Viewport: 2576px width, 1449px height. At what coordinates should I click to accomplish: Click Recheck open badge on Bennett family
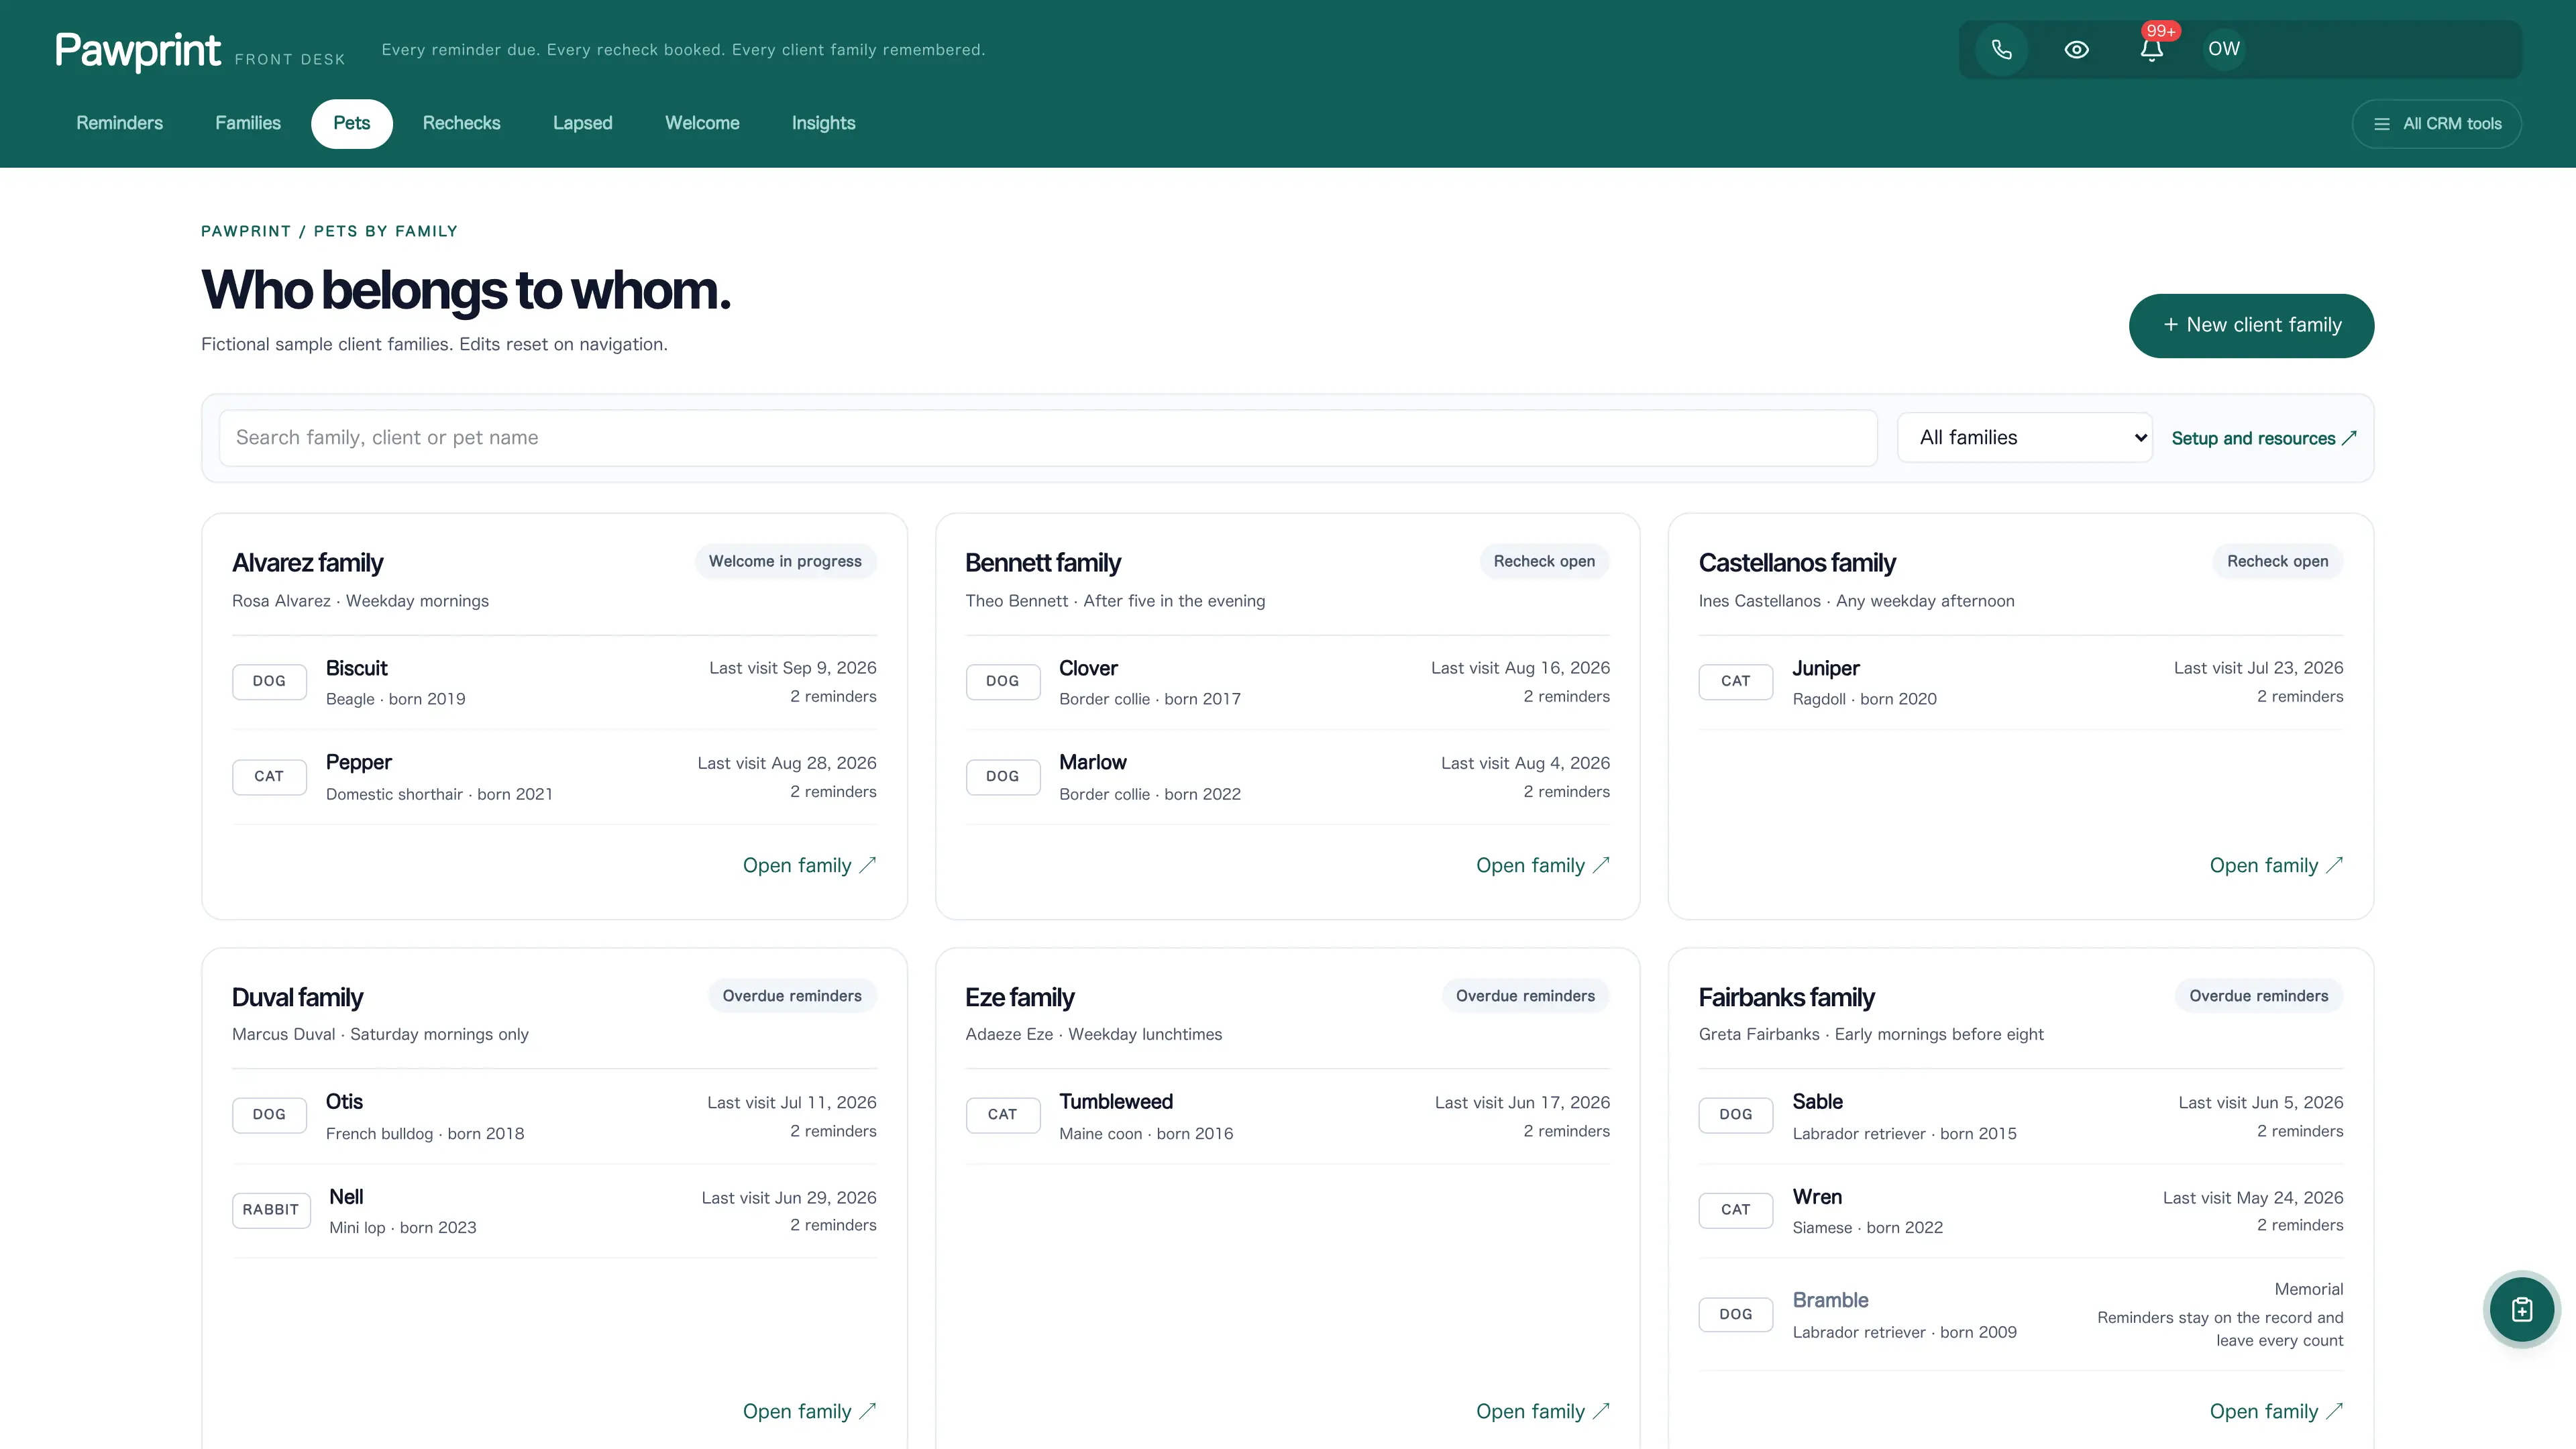tap(1544, 561)
